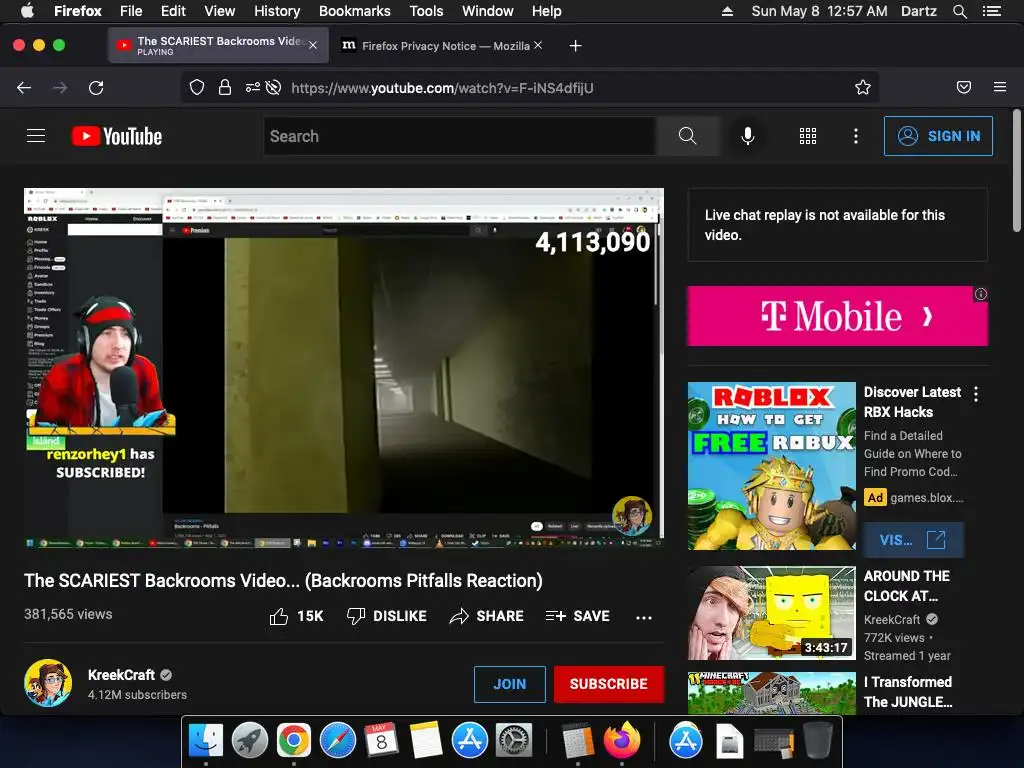
Task: Save the video to a playlist
Action: [x=577, y=616]
